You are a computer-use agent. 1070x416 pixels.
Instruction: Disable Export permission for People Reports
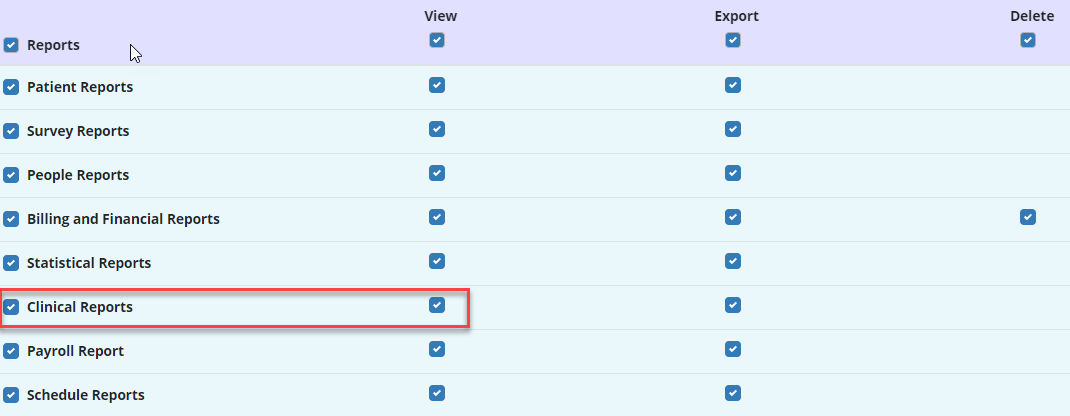[733, 173]
